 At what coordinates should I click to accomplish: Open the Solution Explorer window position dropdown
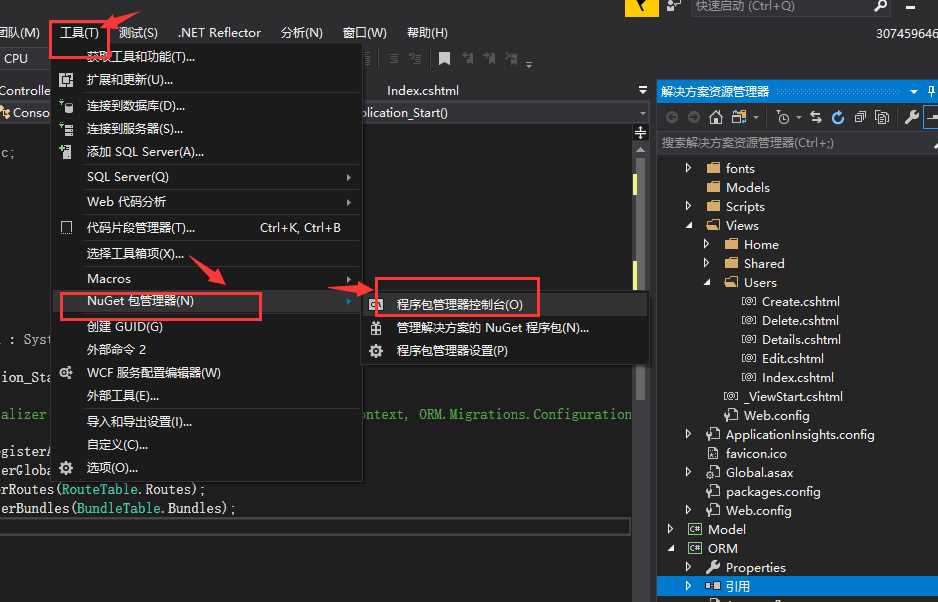(x=913, y=92)
